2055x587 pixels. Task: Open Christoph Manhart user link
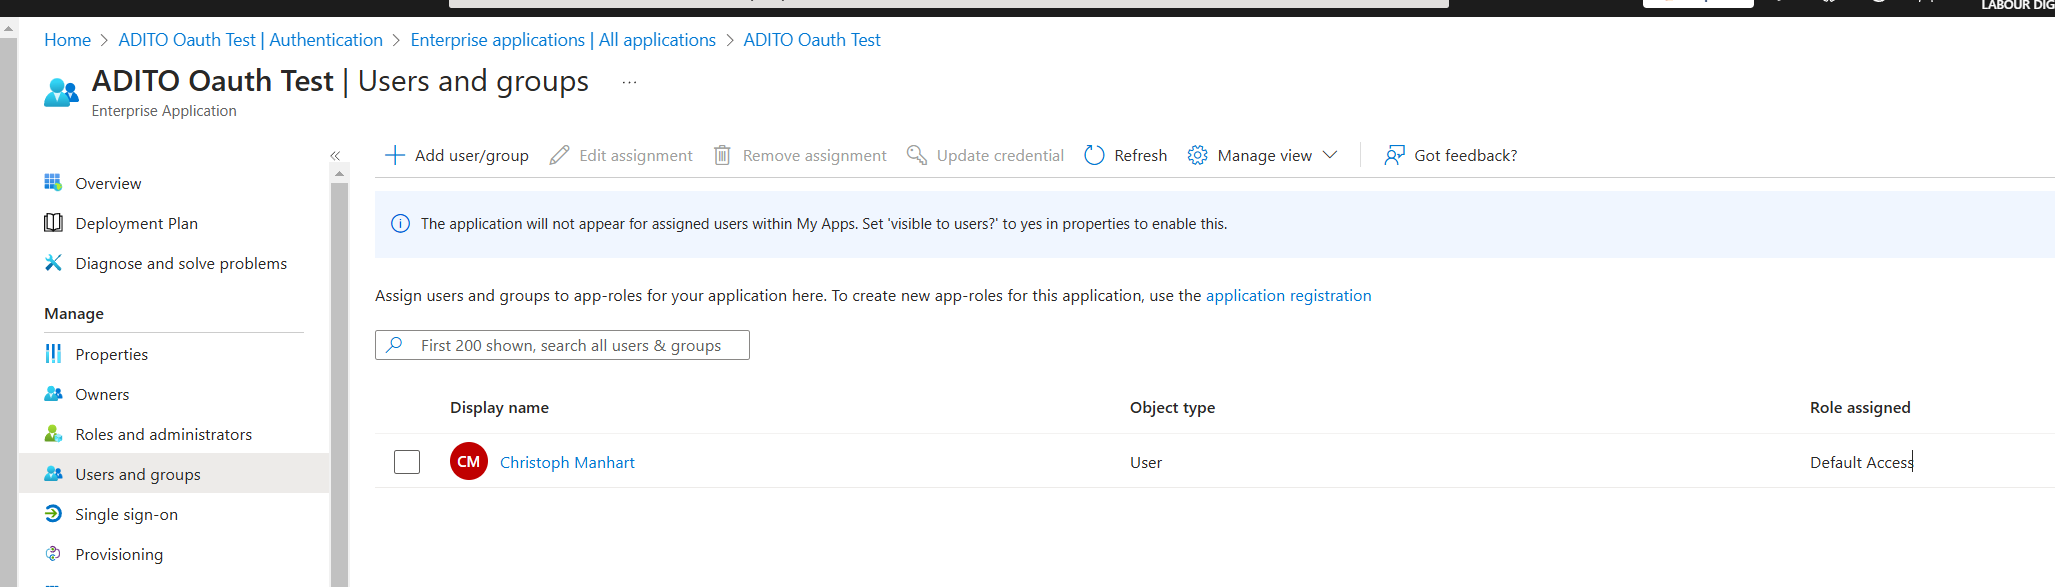pos(567,462)
